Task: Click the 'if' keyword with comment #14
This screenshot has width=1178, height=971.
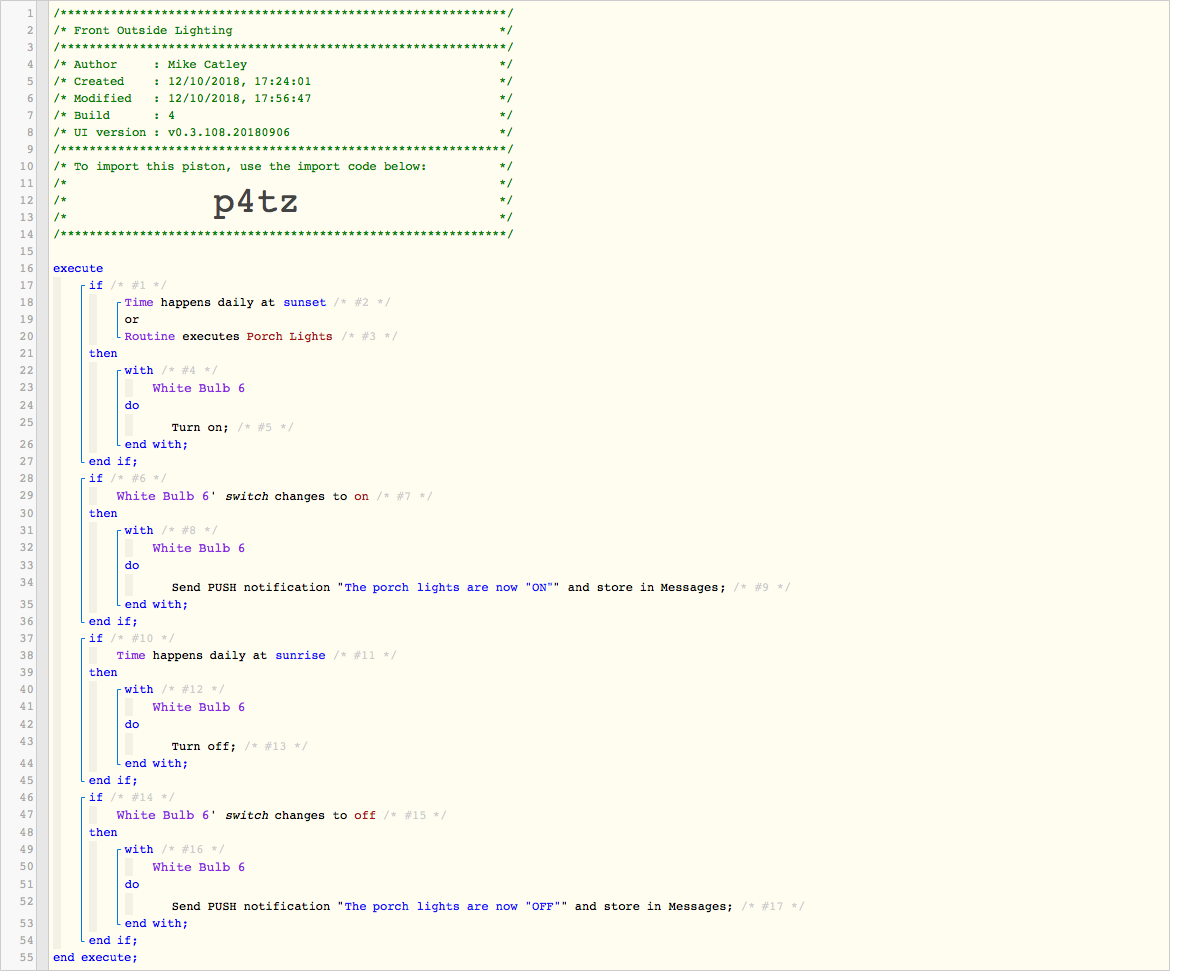Action: (x=96, y=797)
